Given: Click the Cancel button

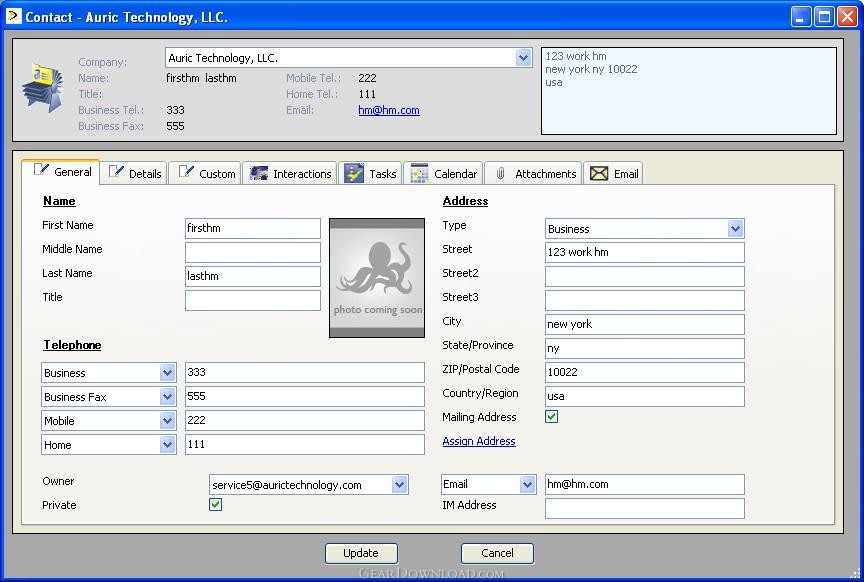Looking at the screenshot, I should click(x=497, y=553).
